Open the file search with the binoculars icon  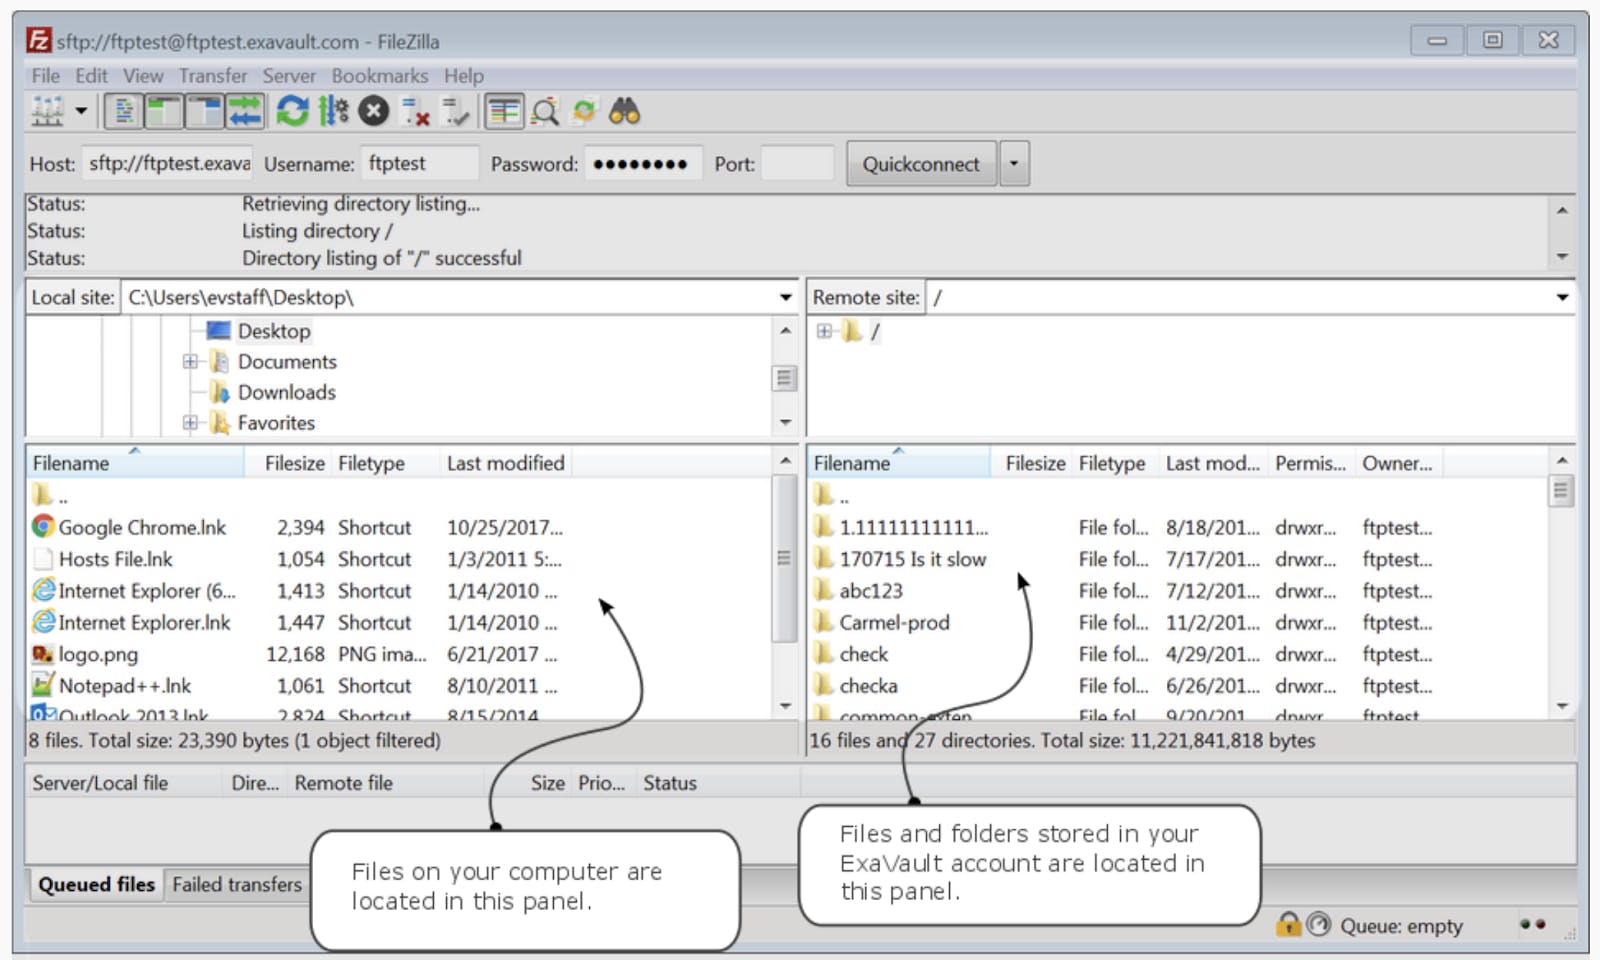point(622,111)
